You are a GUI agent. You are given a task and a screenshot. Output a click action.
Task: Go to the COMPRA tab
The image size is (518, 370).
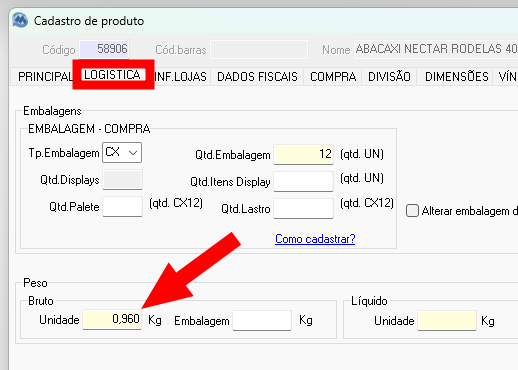(333, 77)
